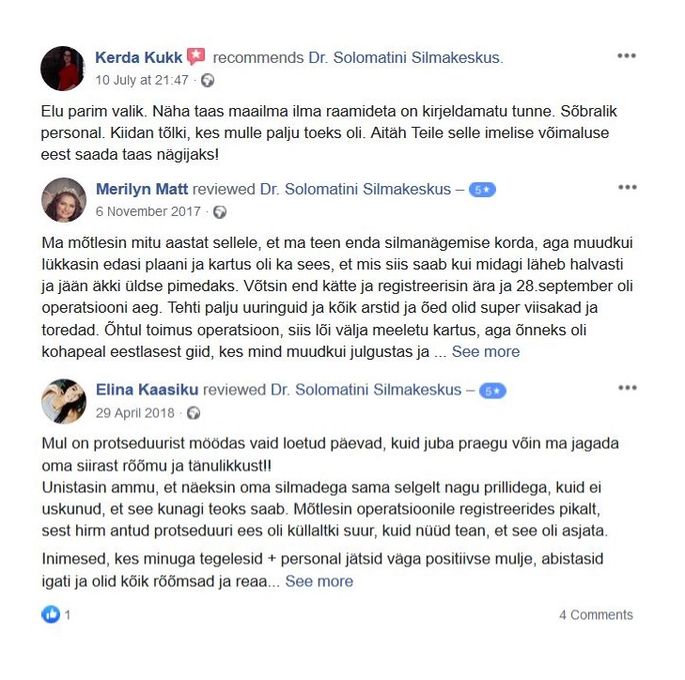Viewport: 685px width, 680px height.
Task: Open Dr. Solomatini Silmakeskus link in Kerda's post
Action: pyautogui.click(x=406, y=58)
